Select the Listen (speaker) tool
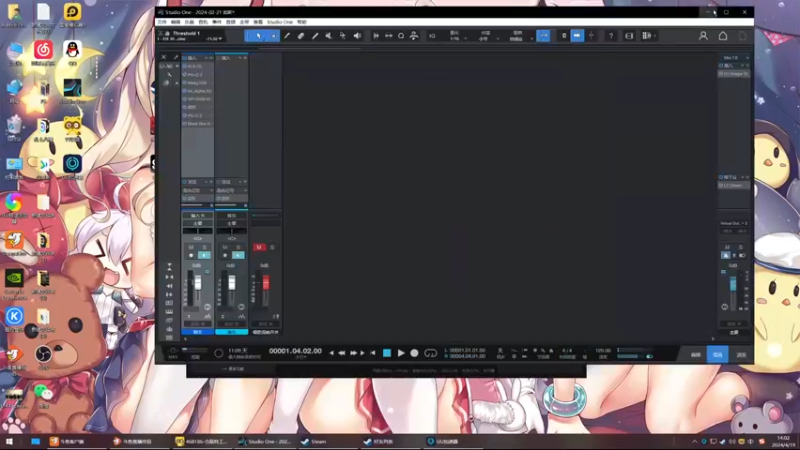Image resolution: width=800 pixels, height=450 pixels. click(357, 36)
